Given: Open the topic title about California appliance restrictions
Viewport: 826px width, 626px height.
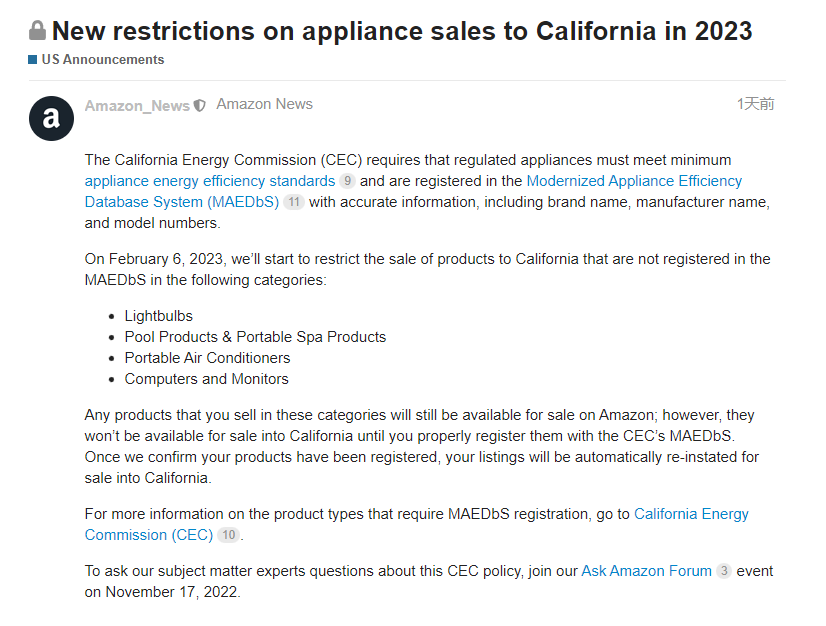Looking at the screenshot, I should pyautogui.click(x=402, y=30).
